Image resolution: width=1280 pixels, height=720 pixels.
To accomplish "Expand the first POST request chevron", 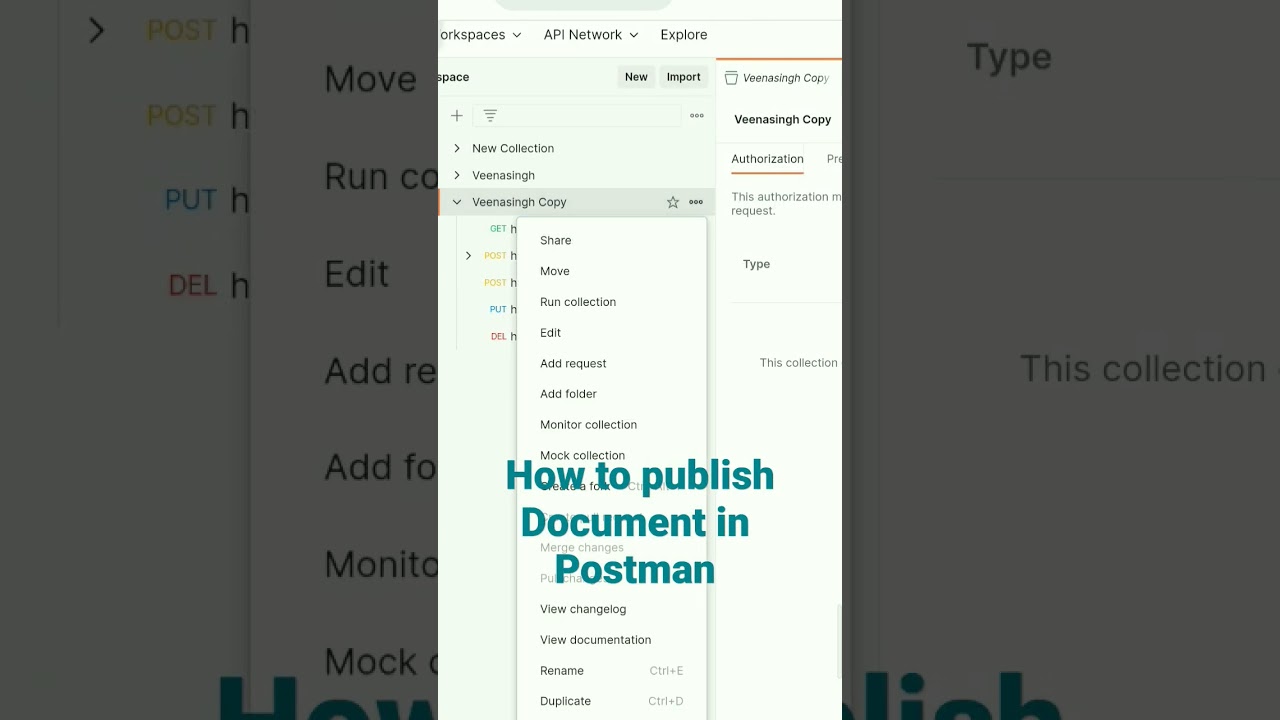I will [x=468, y=256].
